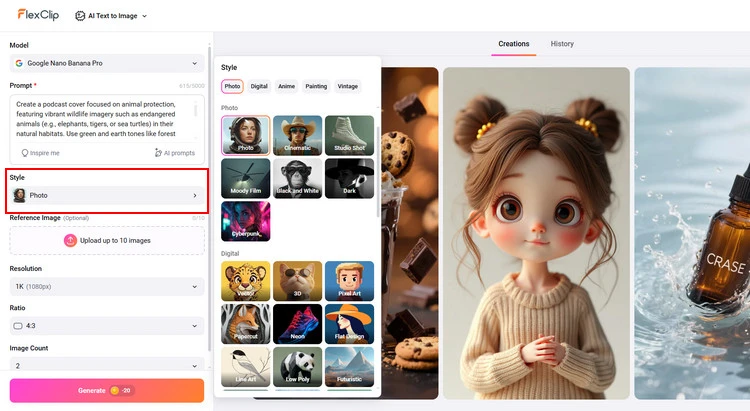This screenshot has width=750, height=411.
Task: Select the Black and White style
Action: 297,178
